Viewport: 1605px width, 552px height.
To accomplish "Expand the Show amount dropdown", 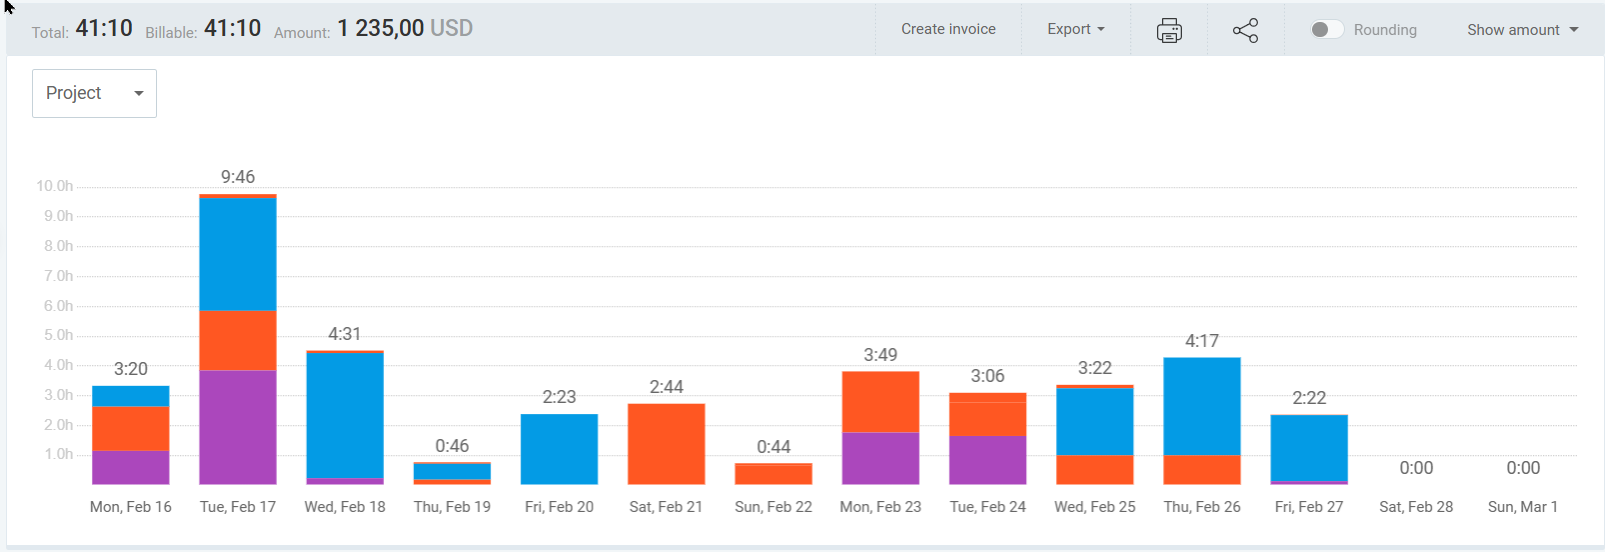I will [1522, 30].
